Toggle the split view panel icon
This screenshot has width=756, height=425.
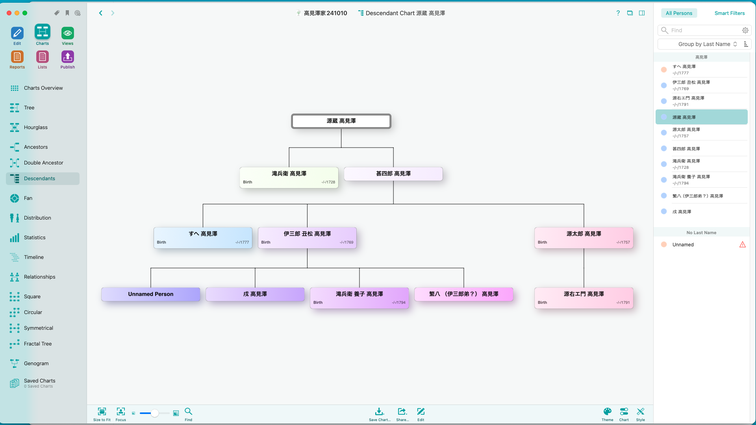pos(642,13)
